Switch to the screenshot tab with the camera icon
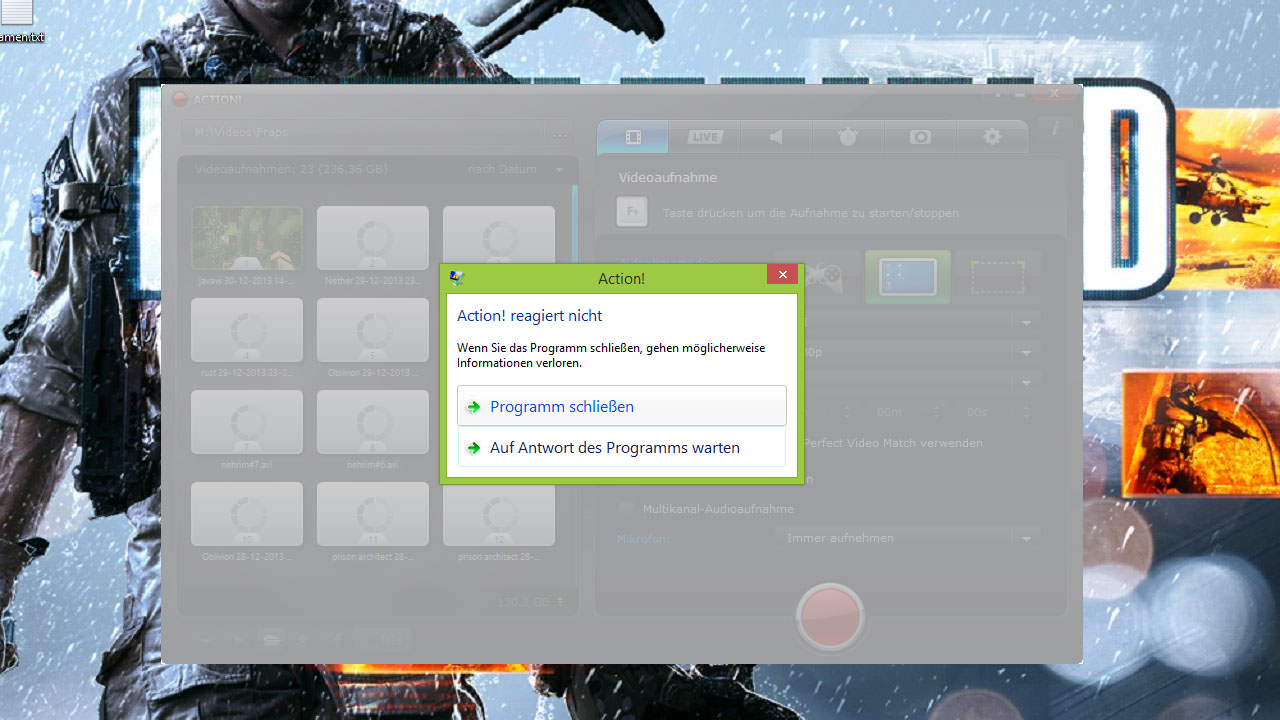This screenshot has width=1280, height=720. (920, 137)
